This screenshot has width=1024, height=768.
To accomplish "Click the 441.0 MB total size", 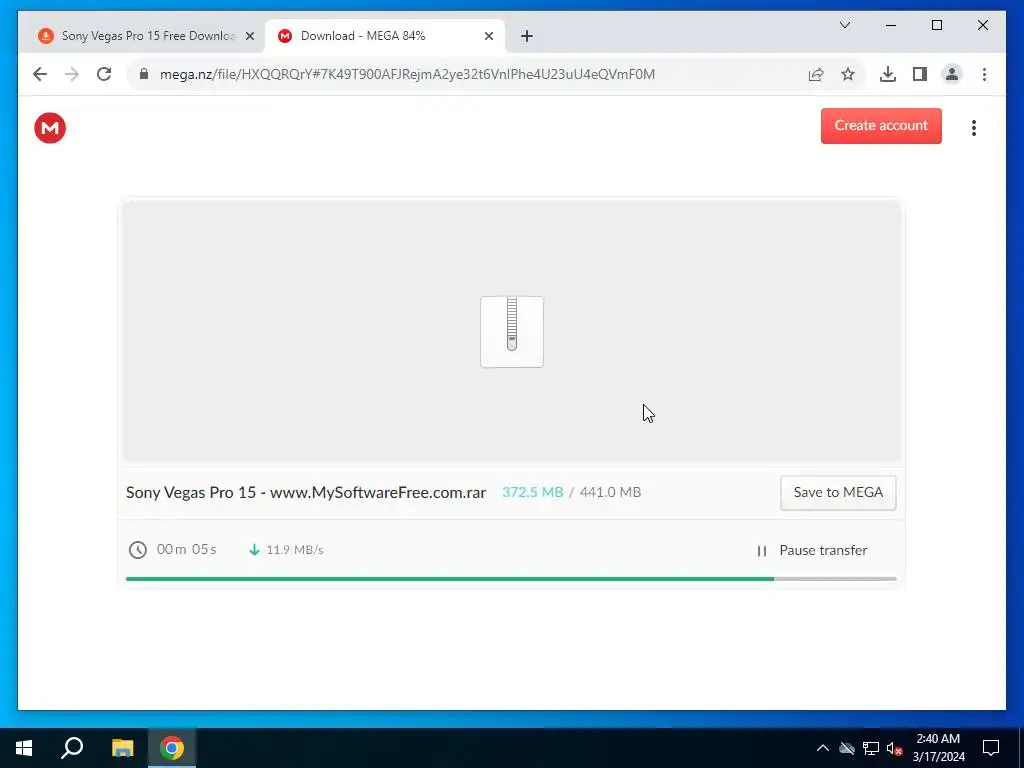I will point(610,492).
